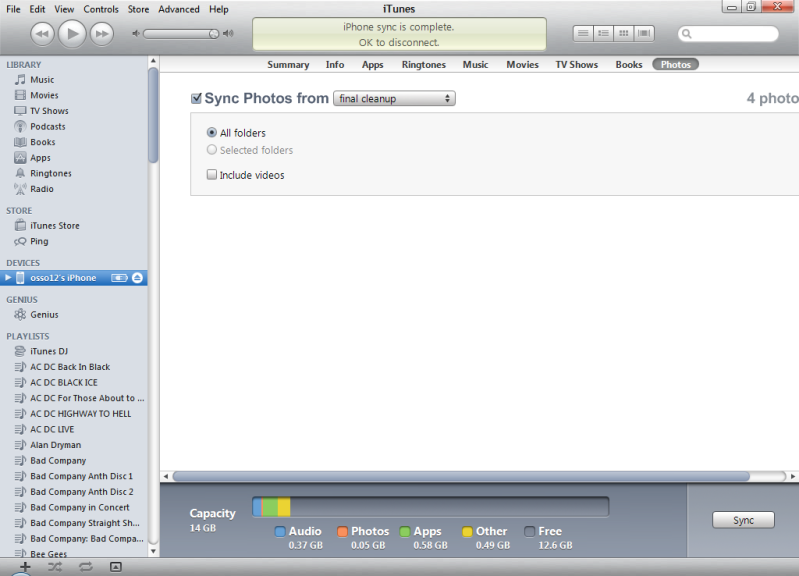Select the Photos tab
799x576 pixels.
coord(676,65)
